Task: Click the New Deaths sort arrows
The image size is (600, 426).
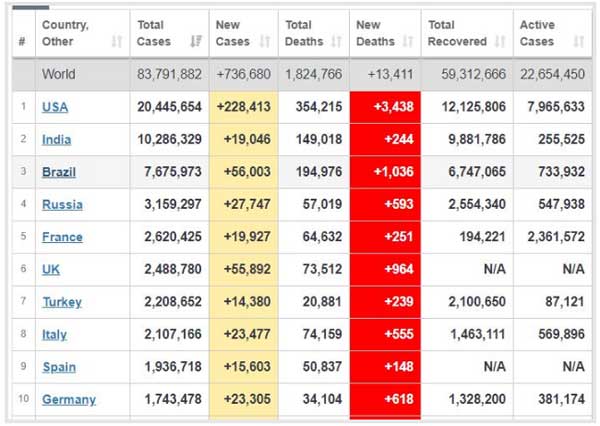Action: 407,42
